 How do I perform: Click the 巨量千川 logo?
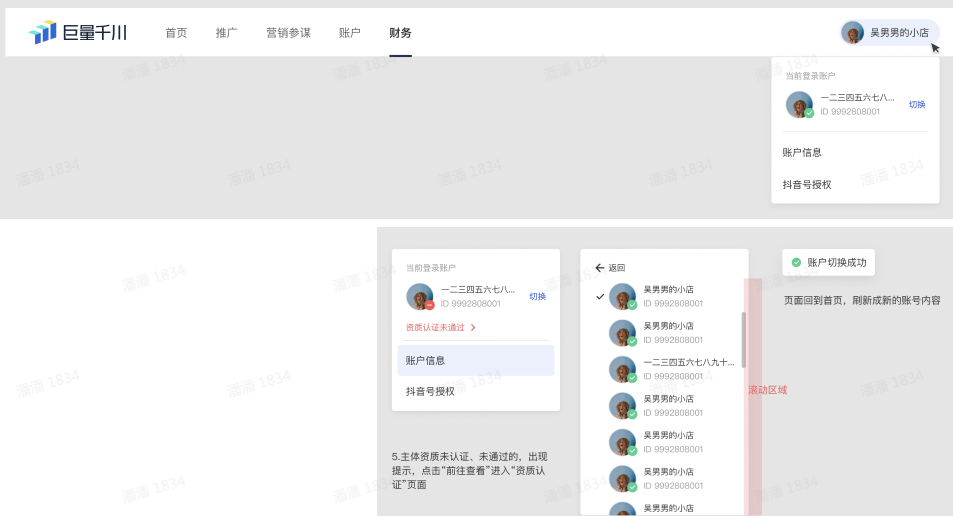click(x=77, y=32)
